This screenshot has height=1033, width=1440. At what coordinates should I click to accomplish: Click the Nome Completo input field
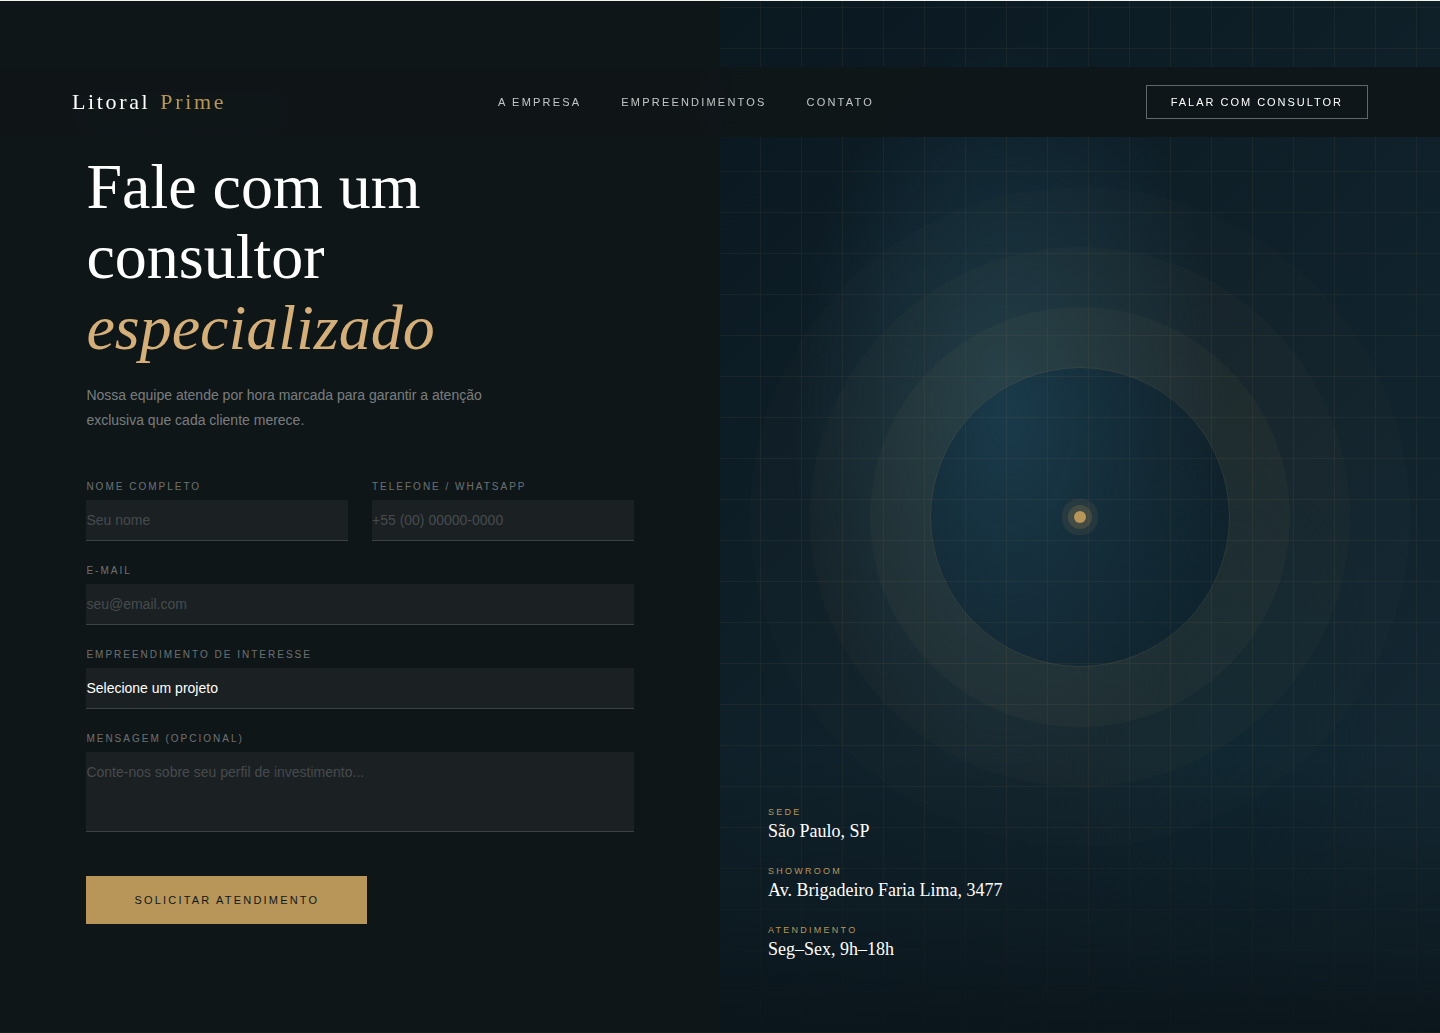pos(217,520)
